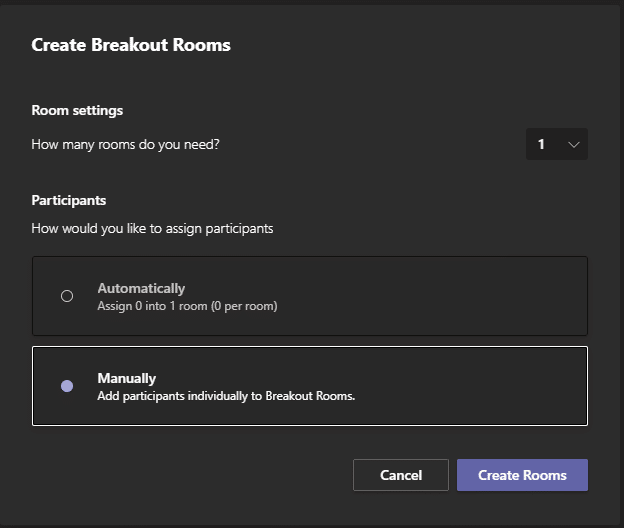Select the Manually radio button

tap(67, 386)
